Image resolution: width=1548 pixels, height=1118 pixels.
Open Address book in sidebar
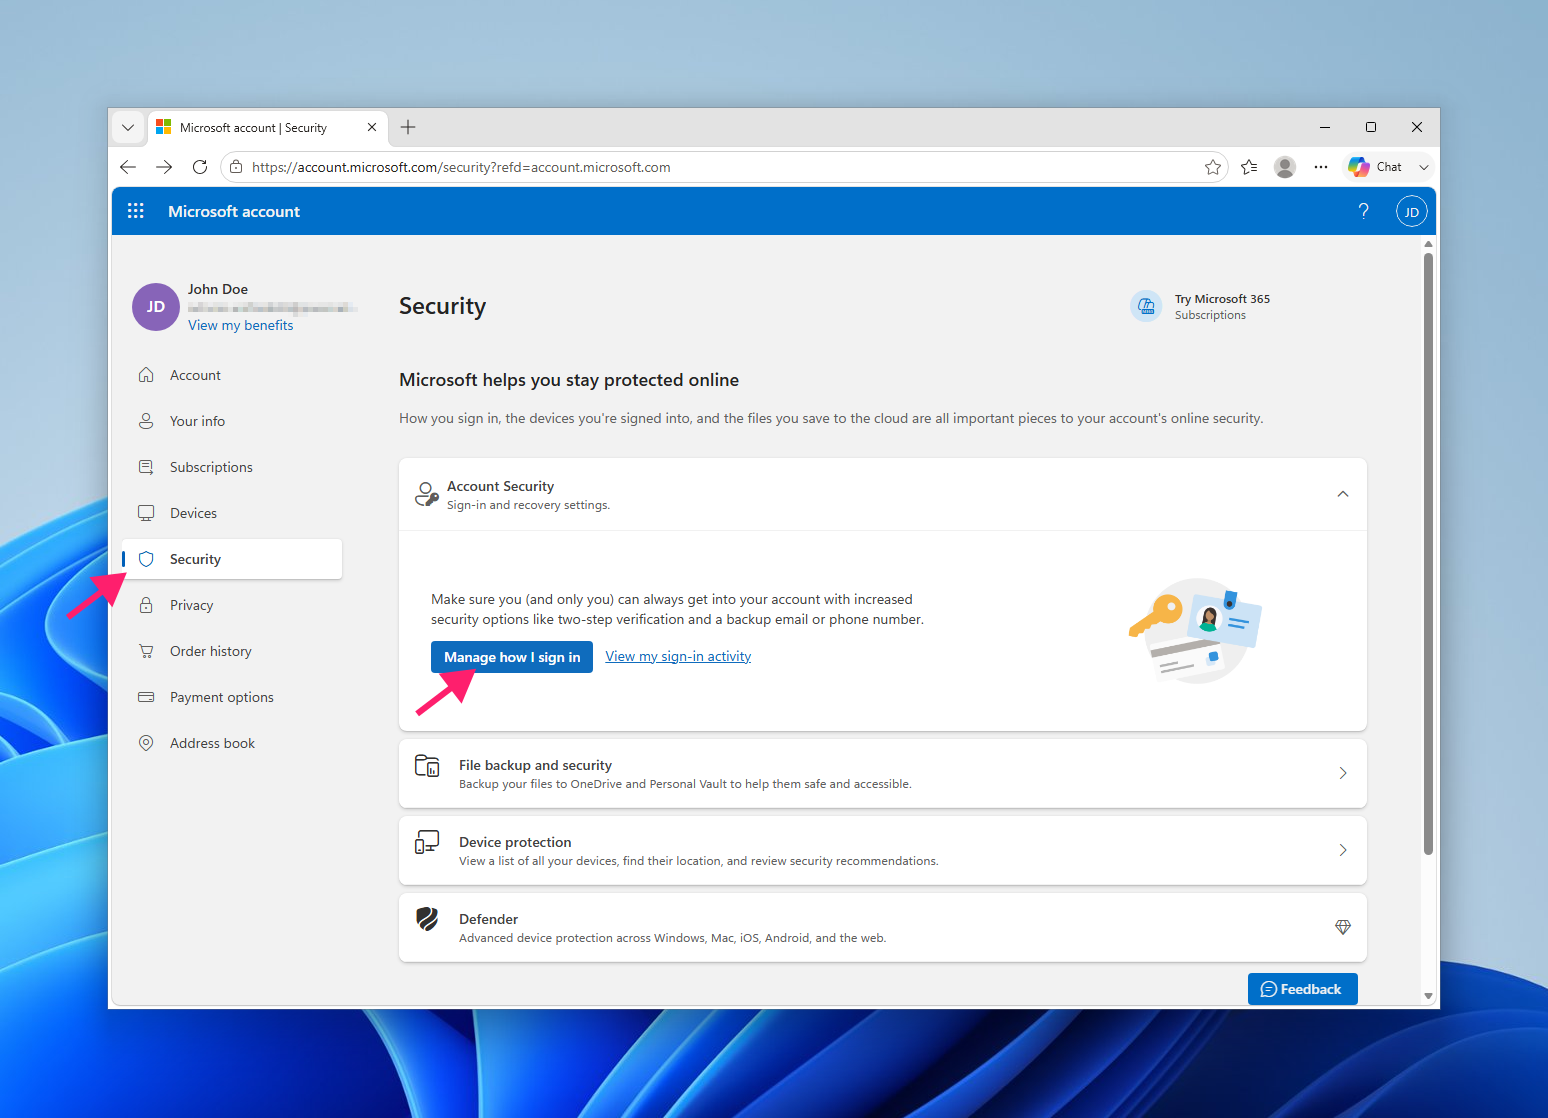click(x=232, y=743)
